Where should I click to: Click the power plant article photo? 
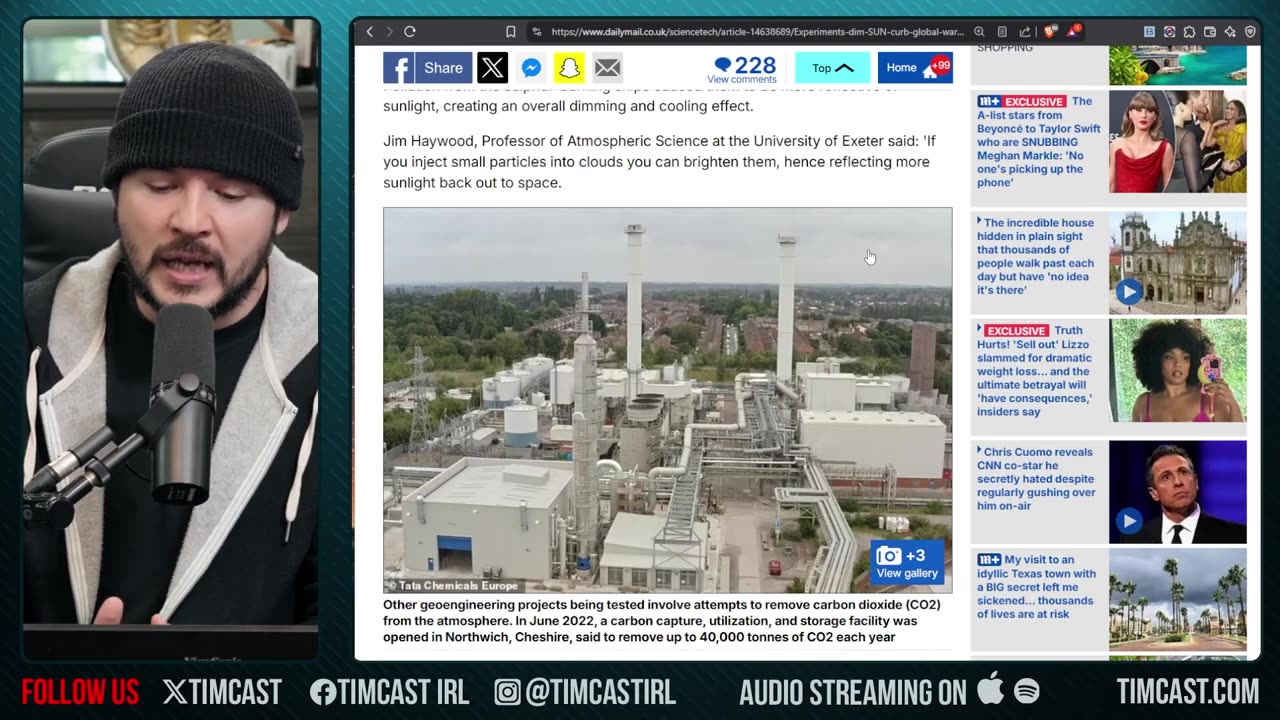tap(667, 400)
